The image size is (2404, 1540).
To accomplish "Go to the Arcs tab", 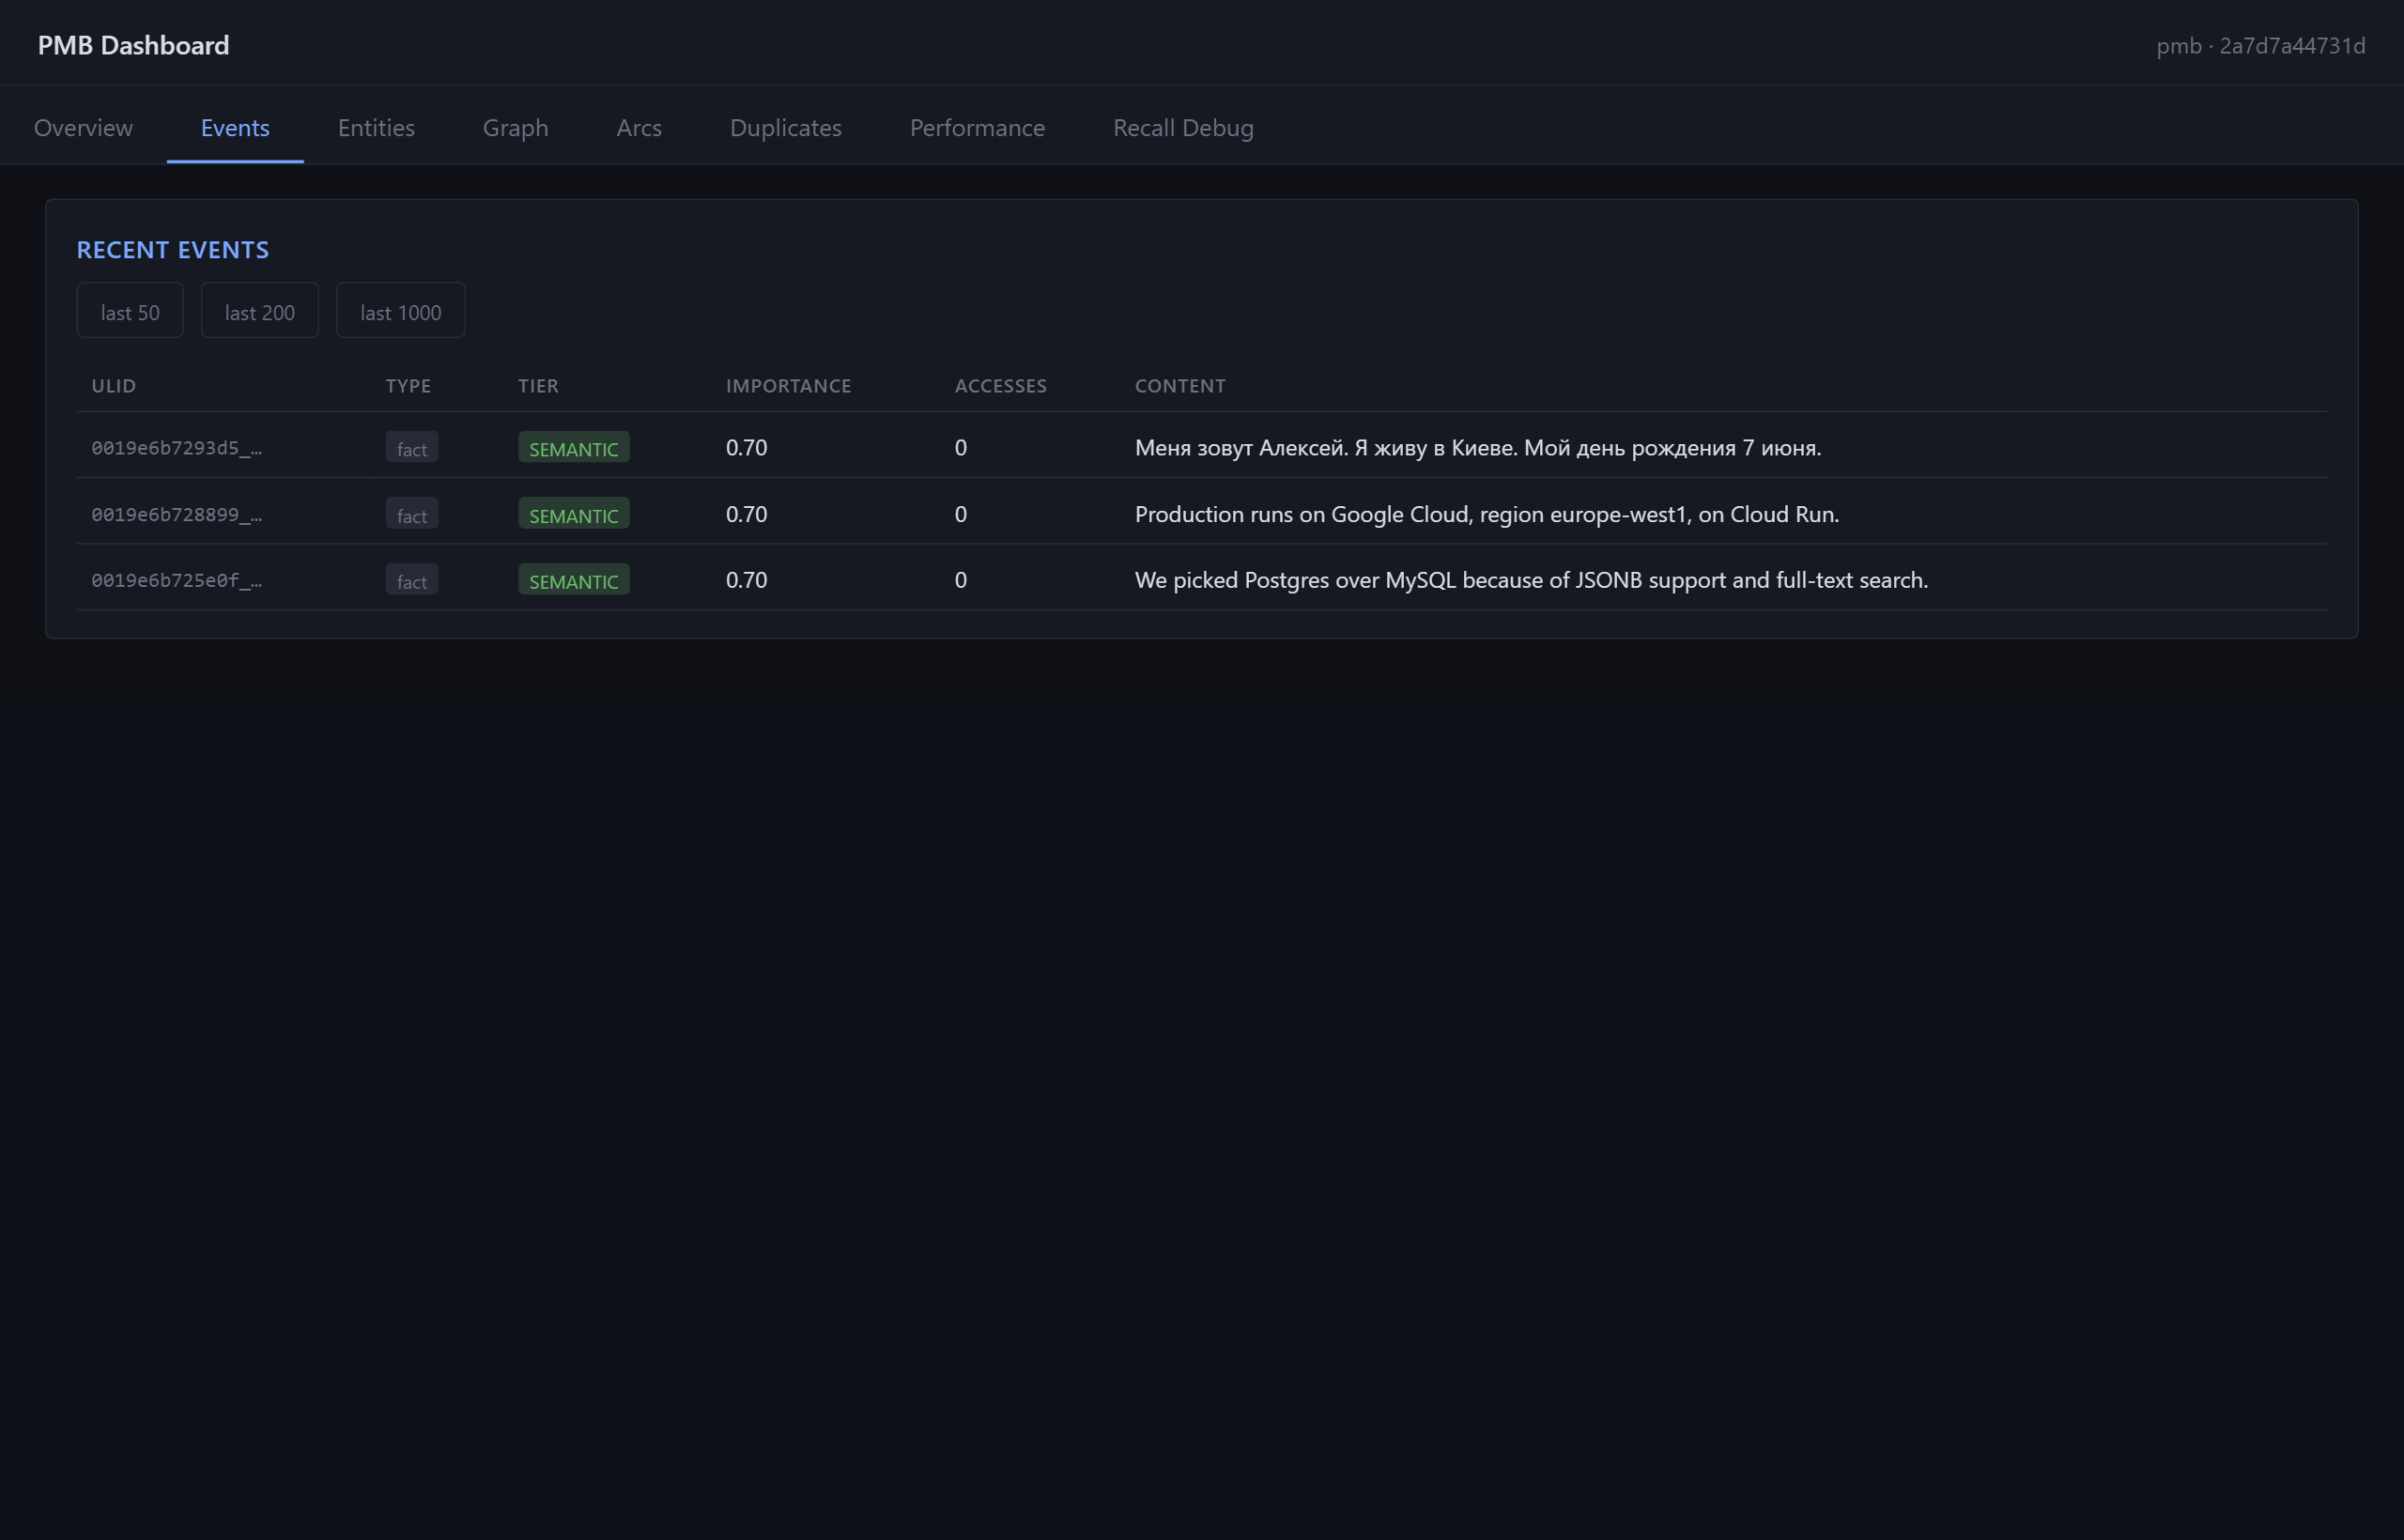I will 639,128.
